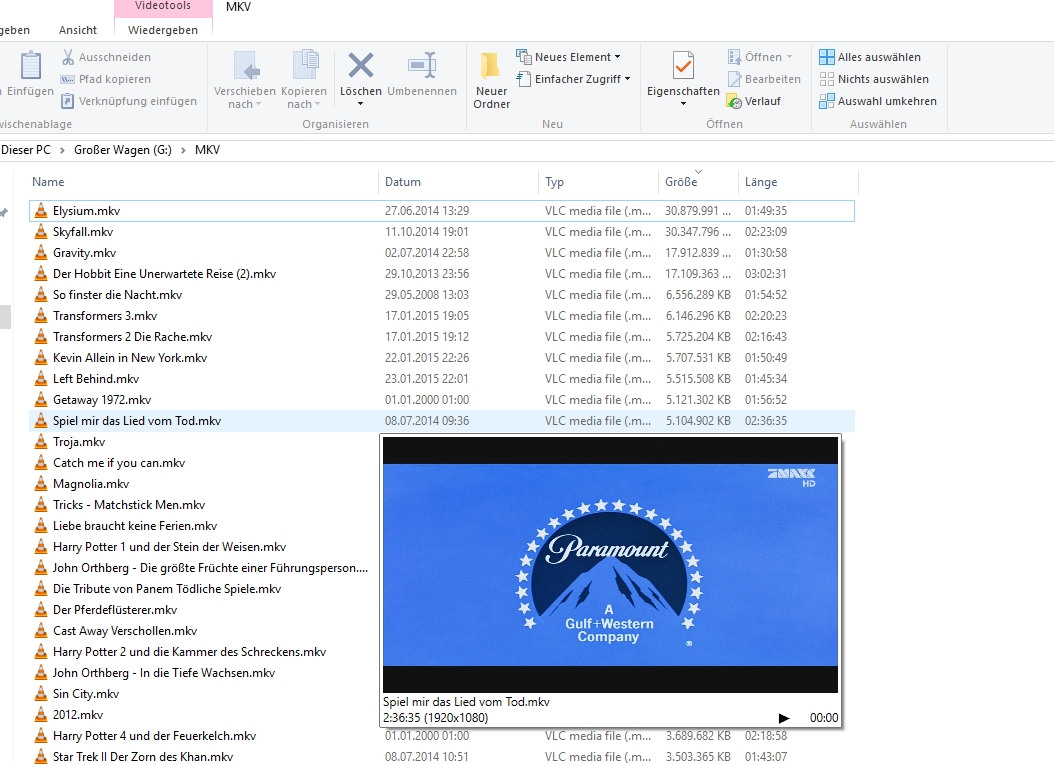Sort files by the Größe column

(698, 182)
